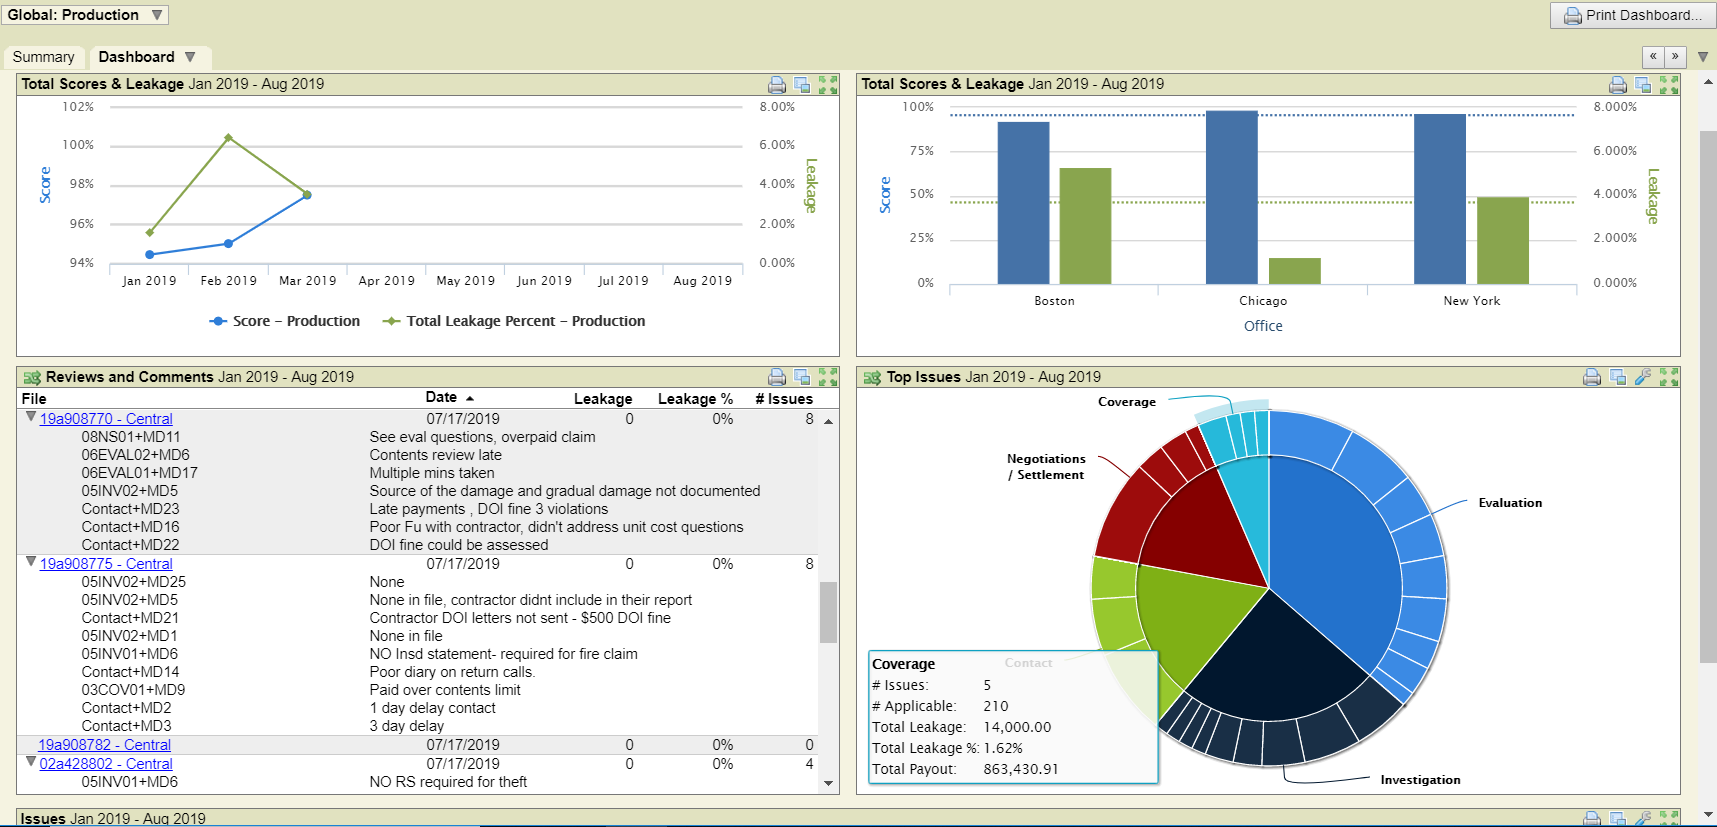Image resolution: width=1717 pixels, height=827 pixels.
Task: Maximize the left Total Scores line chart panel
Action: (x=828, y=85)
